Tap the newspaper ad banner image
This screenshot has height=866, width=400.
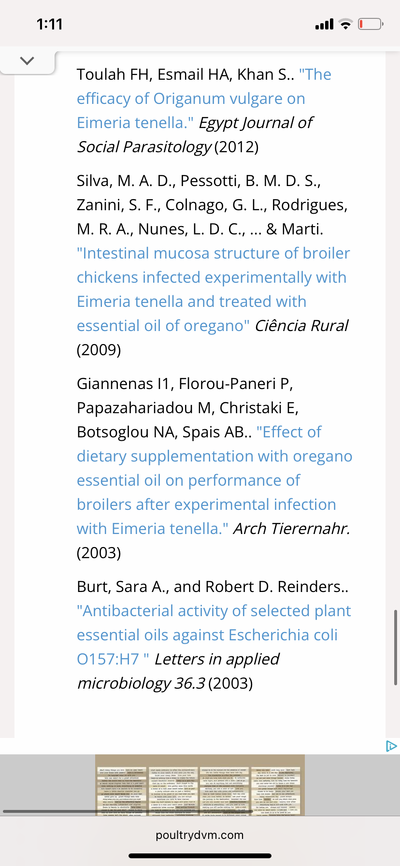pos(200,785)
